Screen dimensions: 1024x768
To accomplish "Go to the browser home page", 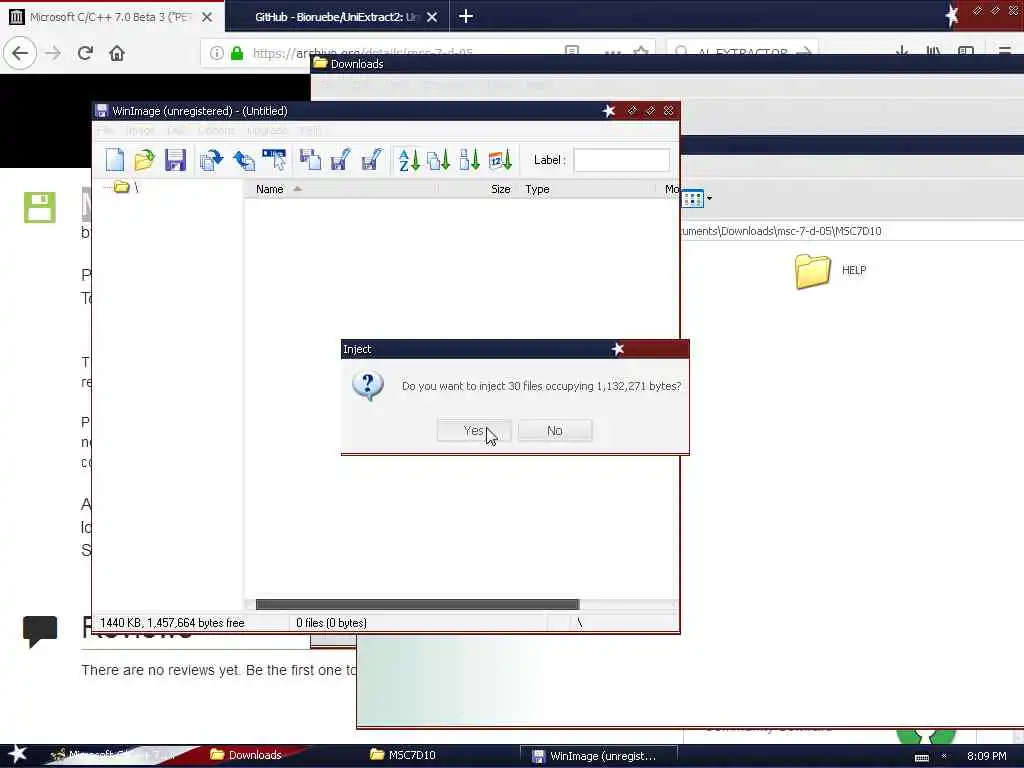I will pyautogui.click(x=117, y=53).
